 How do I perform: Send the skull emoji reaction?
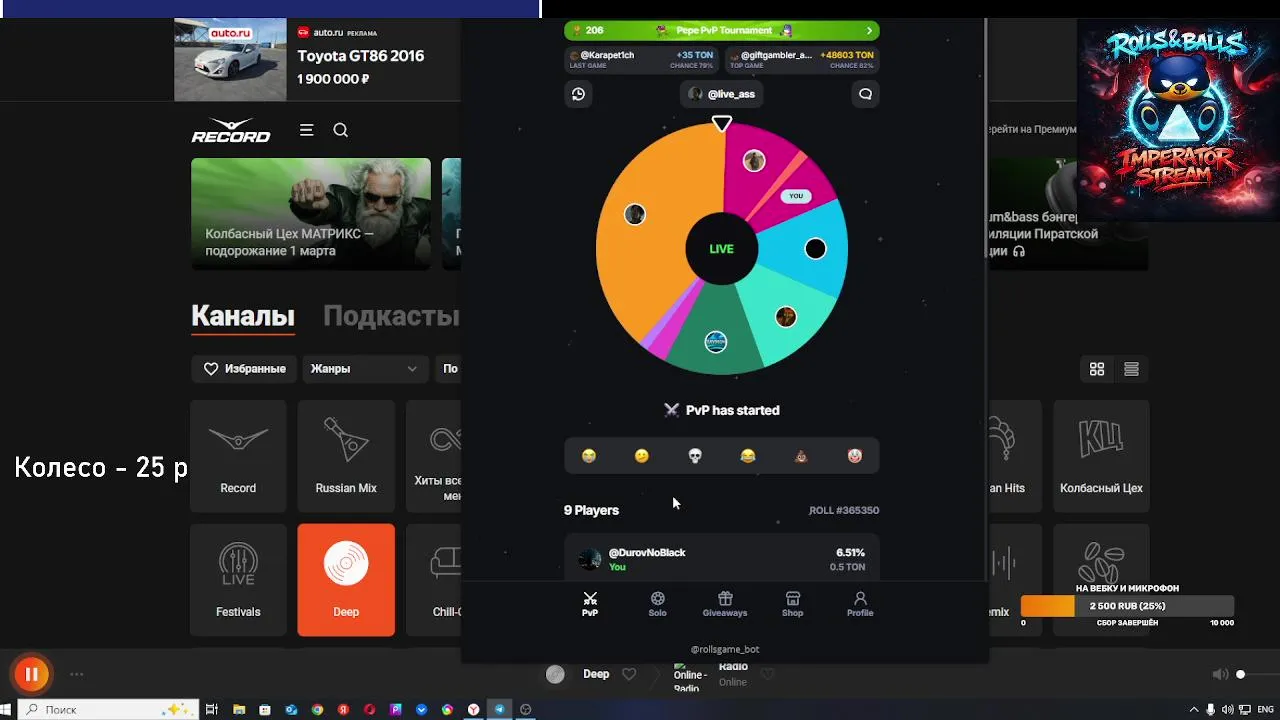[x=695, y=456]
